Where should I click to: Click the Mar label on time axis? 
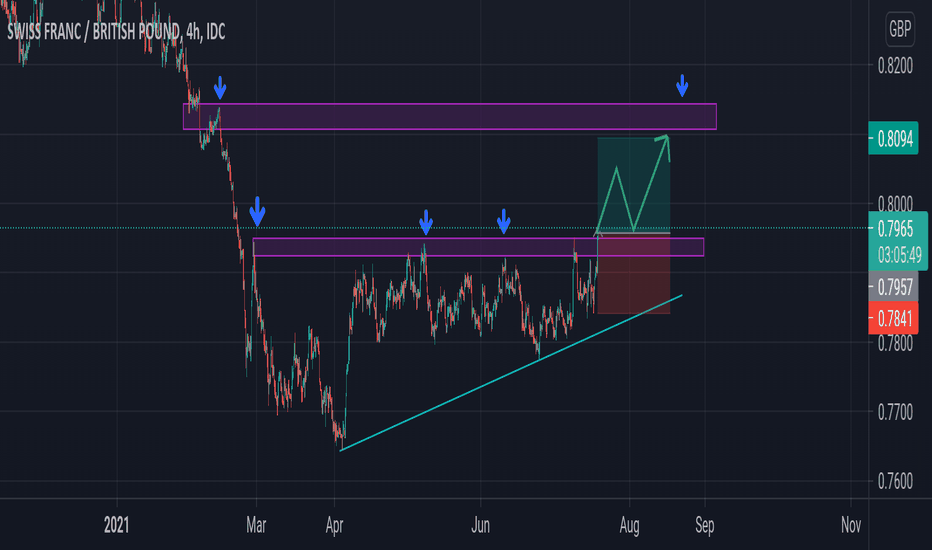(x=256, y=525)
